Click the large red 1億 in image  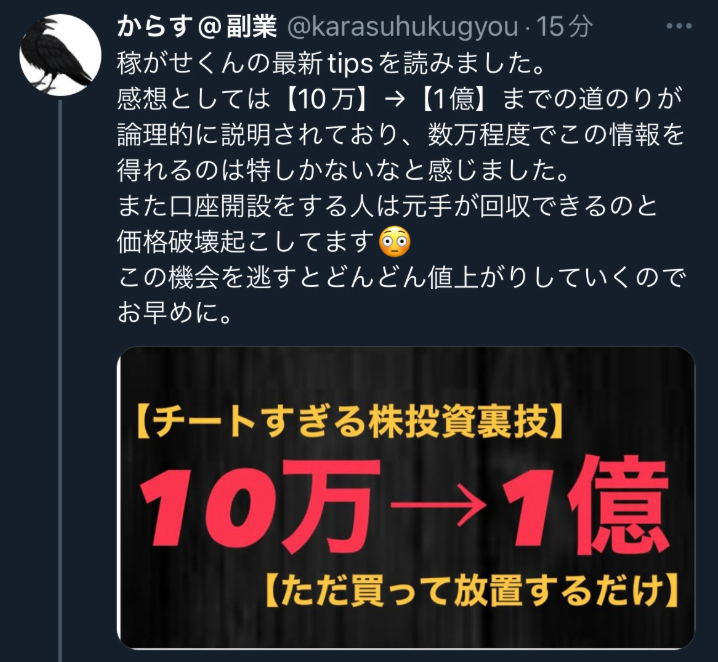click(x=584, y=505)
